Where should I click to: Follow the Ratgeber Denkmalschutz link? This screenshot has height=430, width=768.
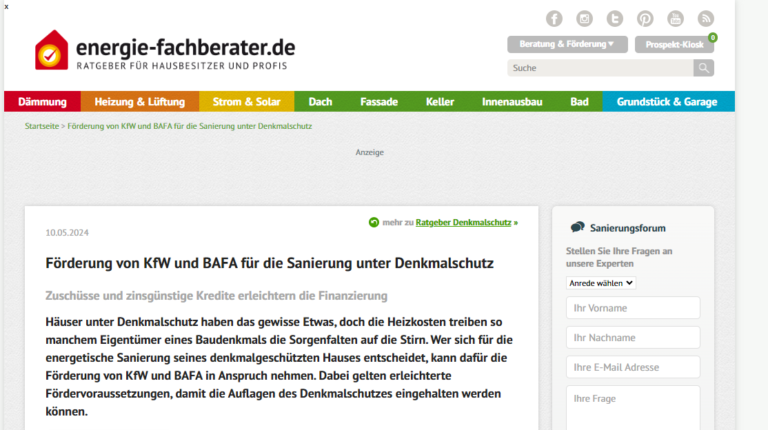463,222
